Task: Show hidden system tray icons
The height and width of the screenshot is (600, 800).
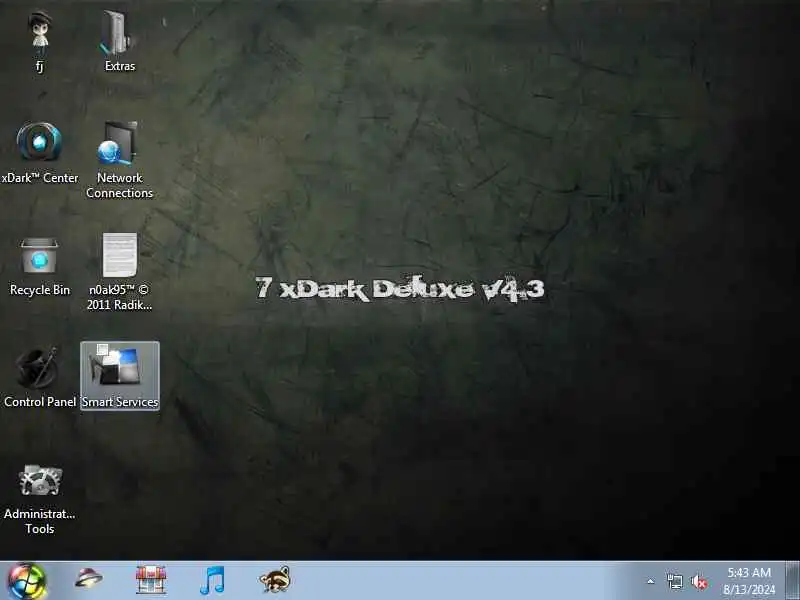Action: (651, 581)
